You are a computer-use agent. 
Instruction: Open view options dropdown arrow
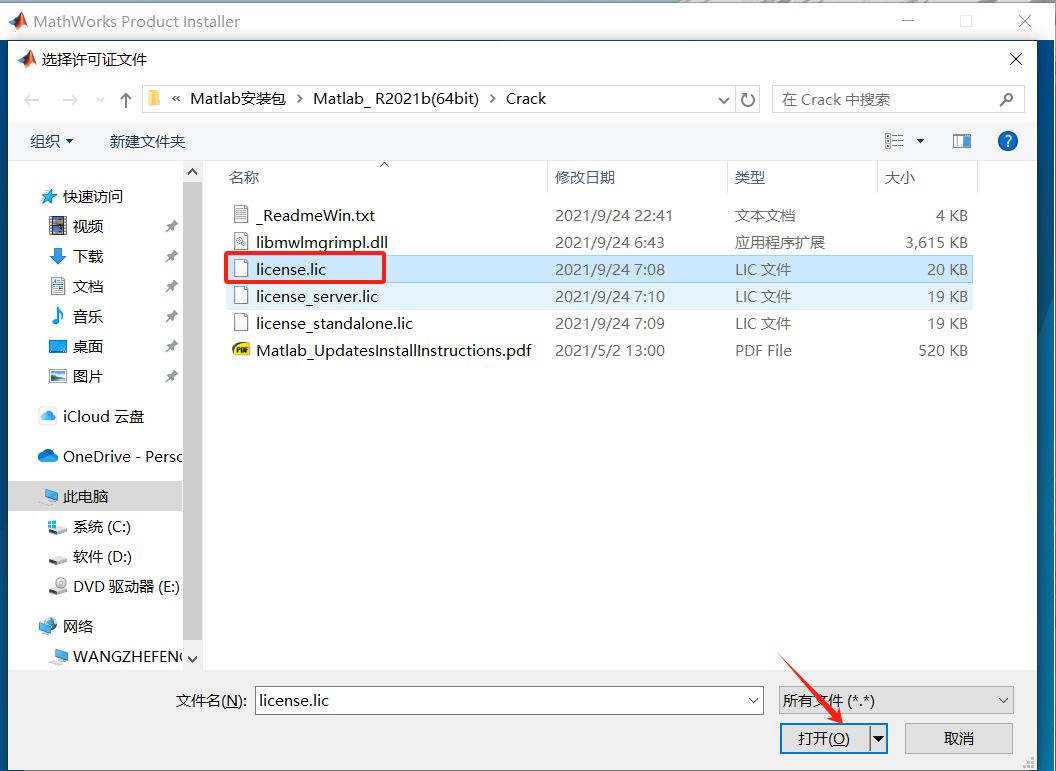(x=920, y=141)
